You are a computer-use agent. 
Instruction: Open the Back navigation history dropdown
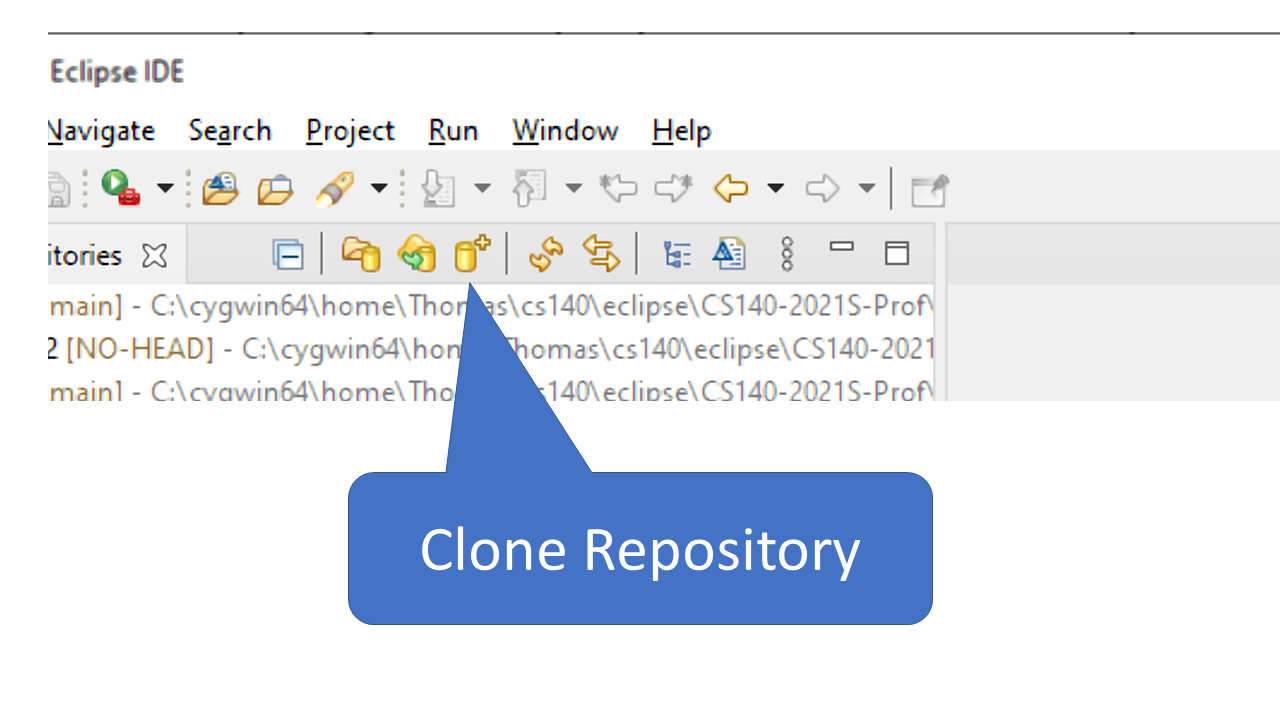(775, 188)
